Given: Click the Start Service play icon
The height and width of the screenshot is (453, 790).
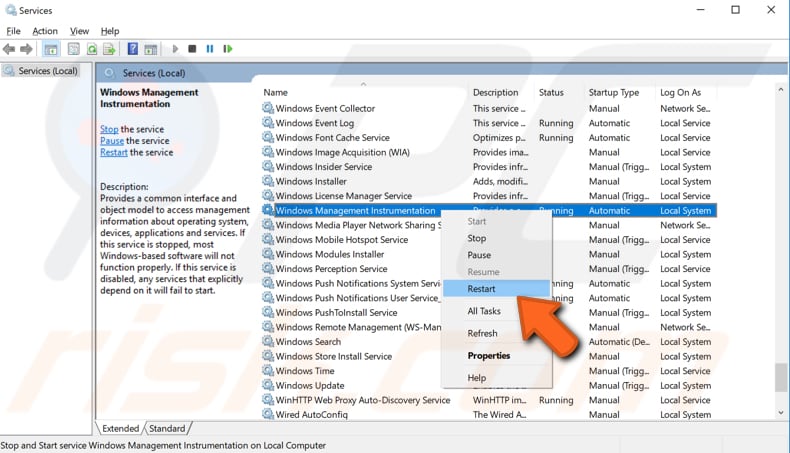Looking at the screenshot, I should [175, 49].
